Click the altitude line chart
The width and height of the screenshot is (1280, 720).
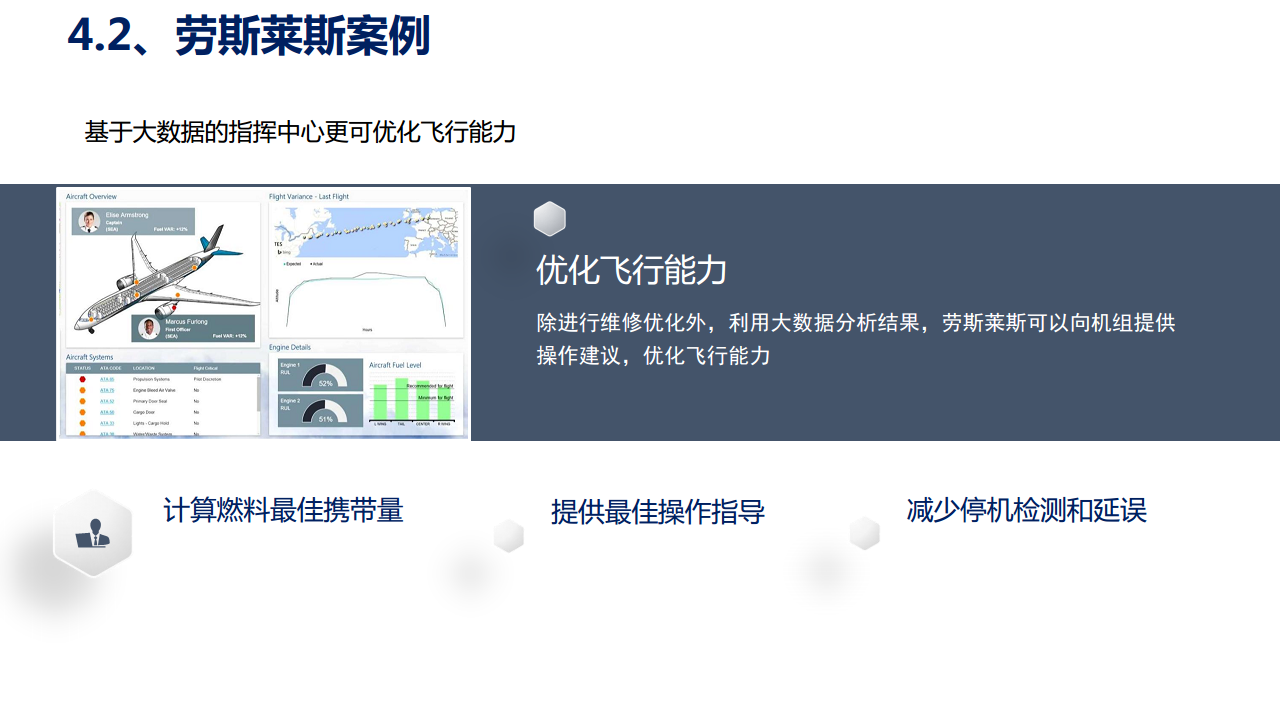[364, 300]
